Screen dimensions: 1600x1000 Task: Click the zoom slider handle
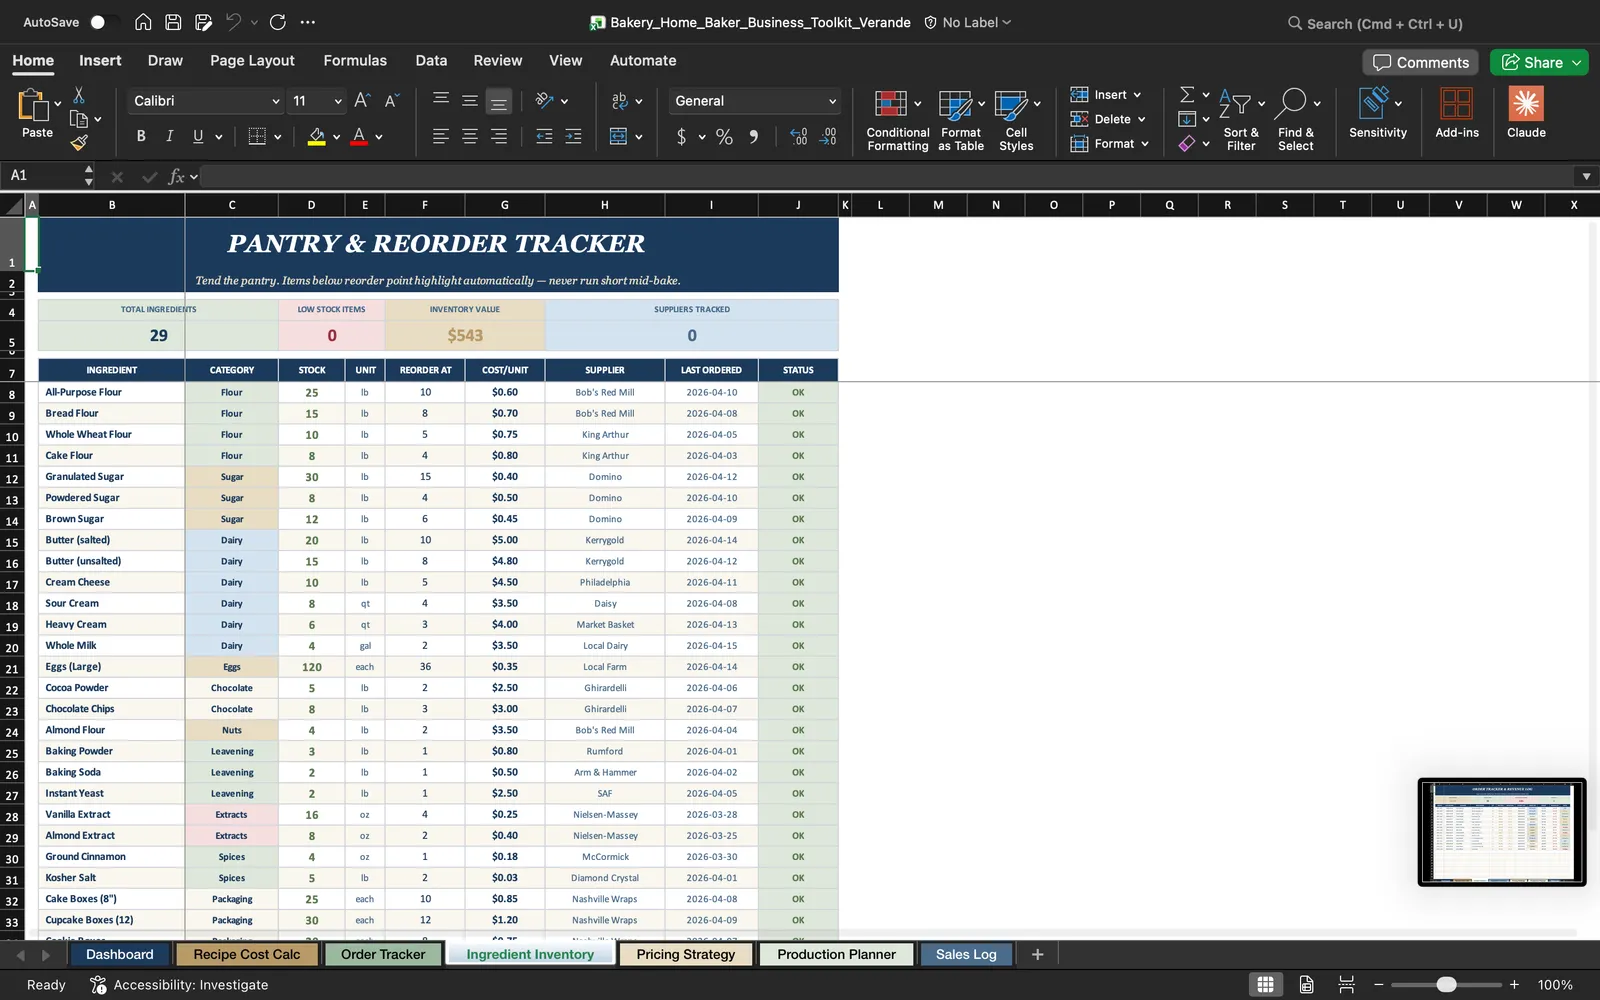pos(1446,985)
